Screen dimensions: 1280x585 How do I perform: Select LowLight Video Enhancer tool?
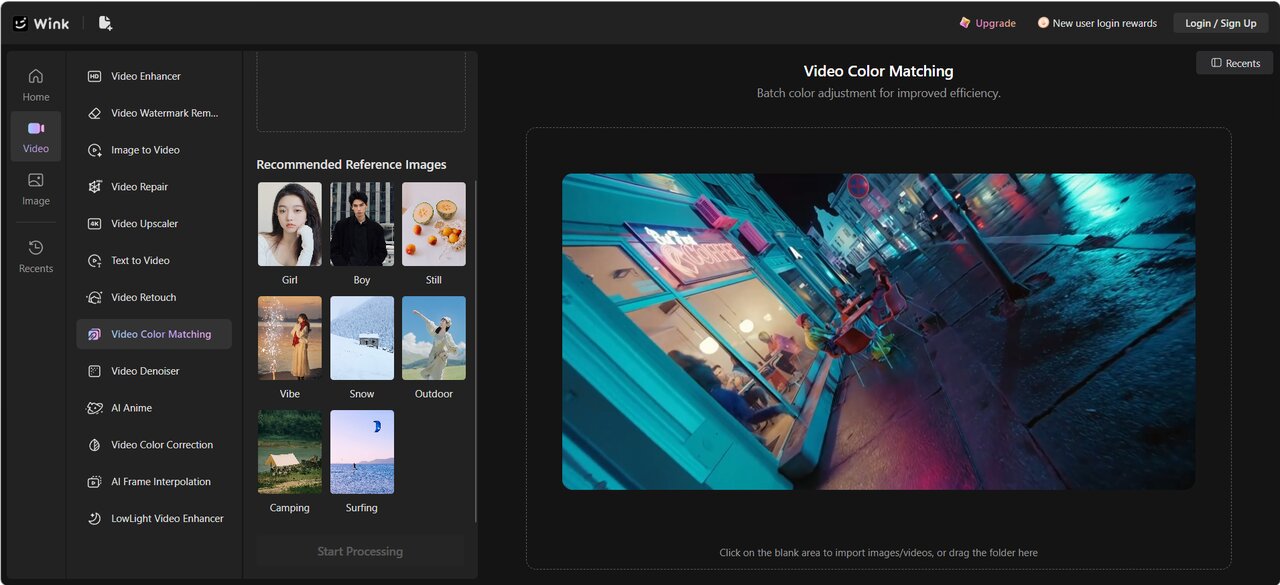coord(154,519)
